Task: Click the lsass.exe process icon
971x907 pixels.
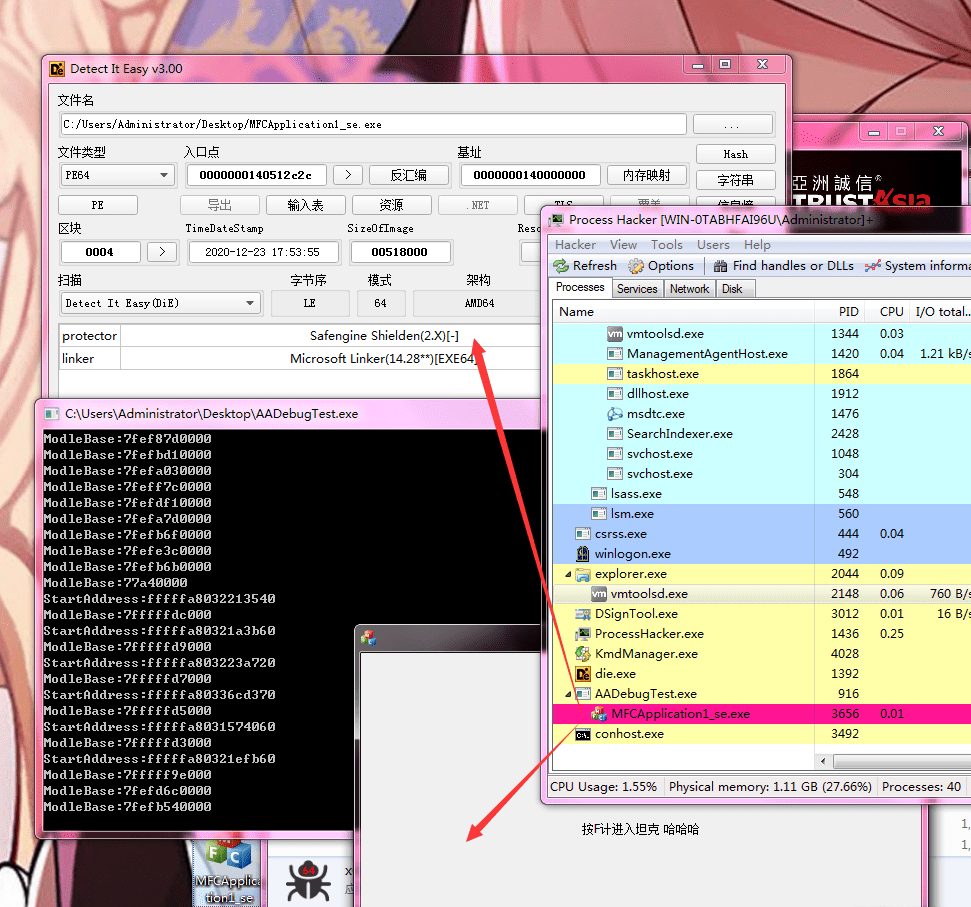Action: (x=598, y=493)
